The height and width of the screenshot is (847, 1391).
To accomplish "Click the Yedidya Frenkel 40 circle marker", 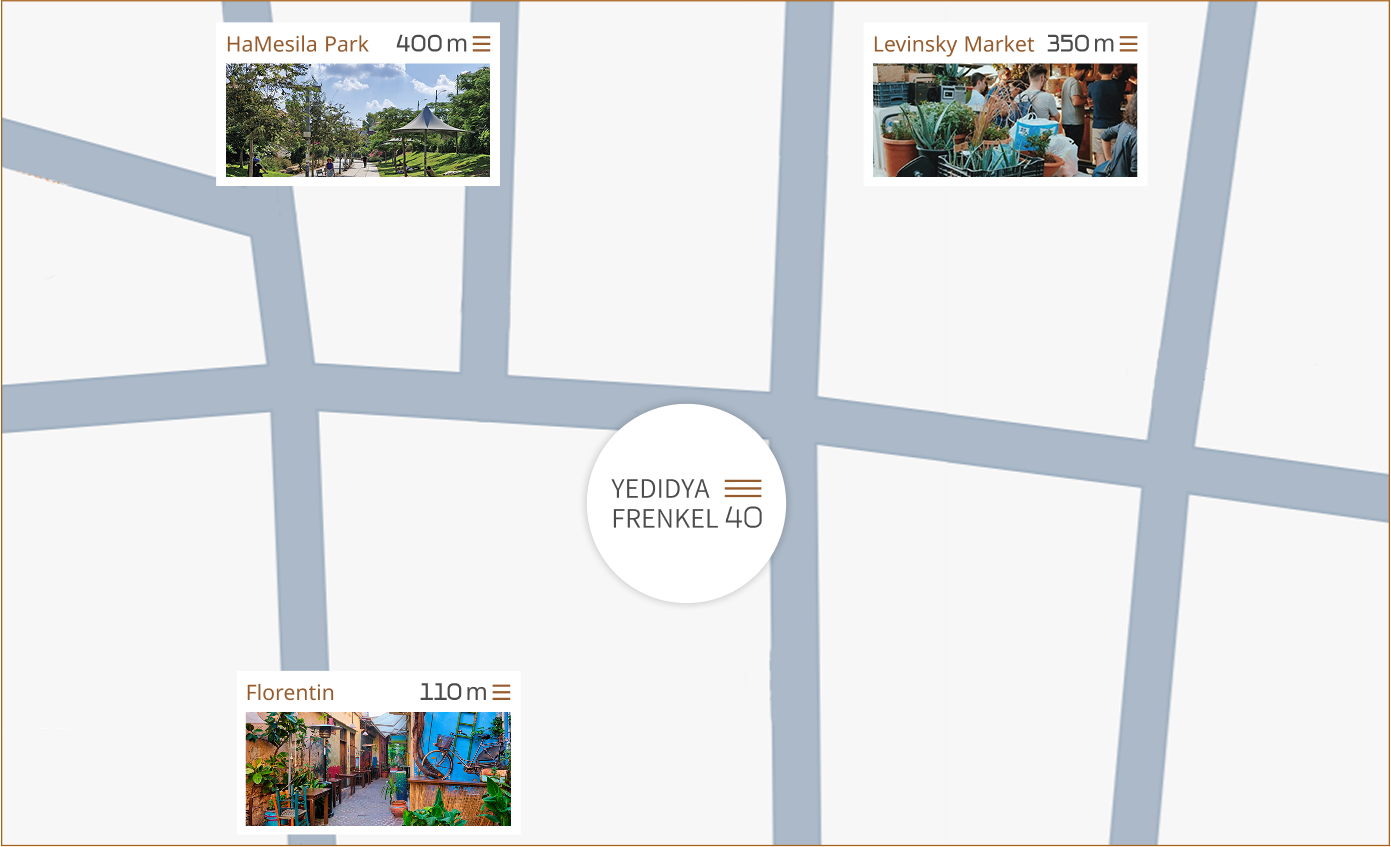I will [686, 503].
